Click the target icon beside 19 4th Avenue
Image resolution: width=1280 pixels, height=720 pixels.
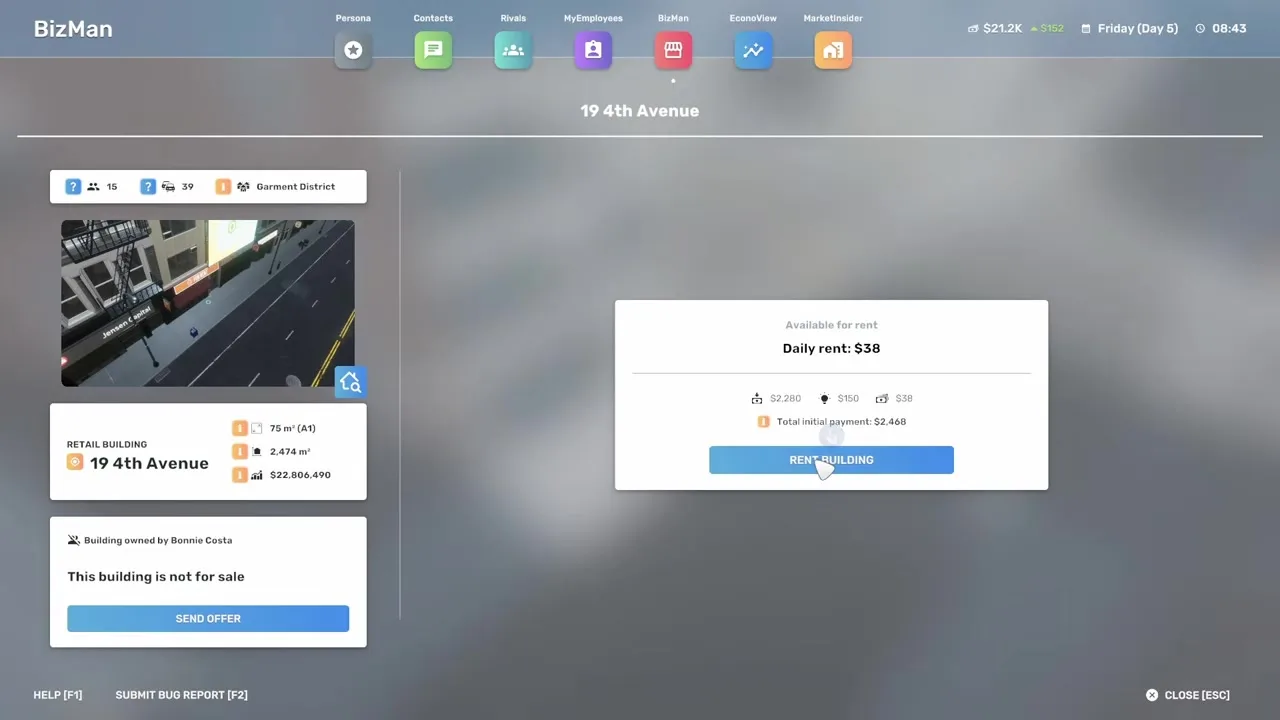click(x=75, y=462)
